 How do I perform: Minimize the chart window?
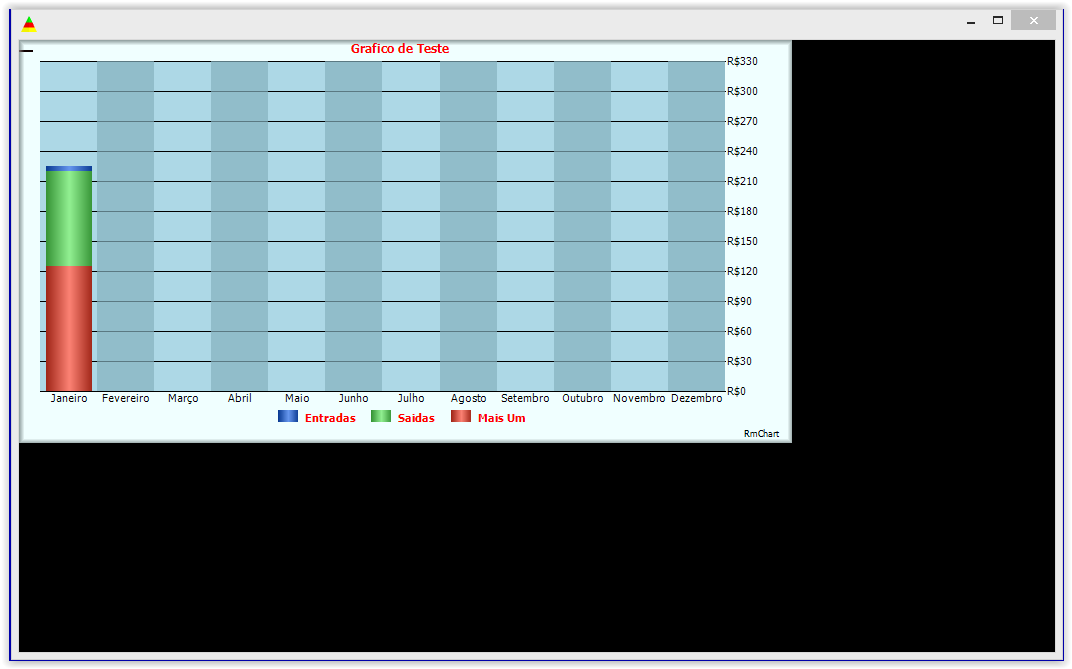click(971, 22)
